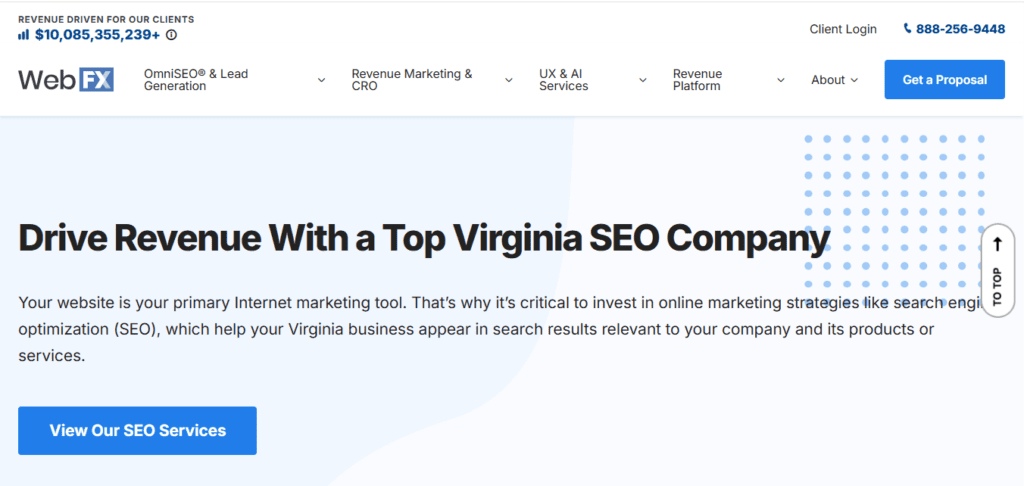Click the info icon beside revenue total
Image resolution: width=1024 pixels, height=486 pixels.
[171, 35]
